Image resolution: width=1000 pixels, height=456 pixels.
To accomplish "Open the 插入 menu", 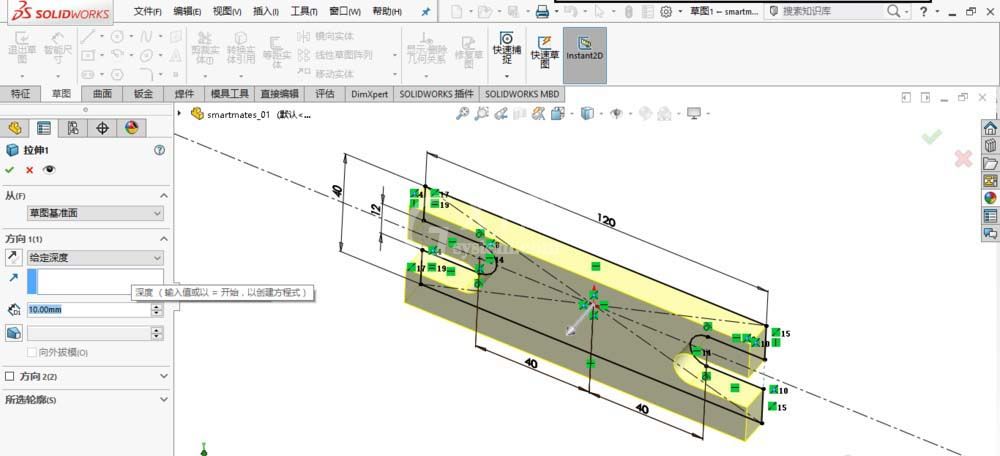I will point(266,11).
